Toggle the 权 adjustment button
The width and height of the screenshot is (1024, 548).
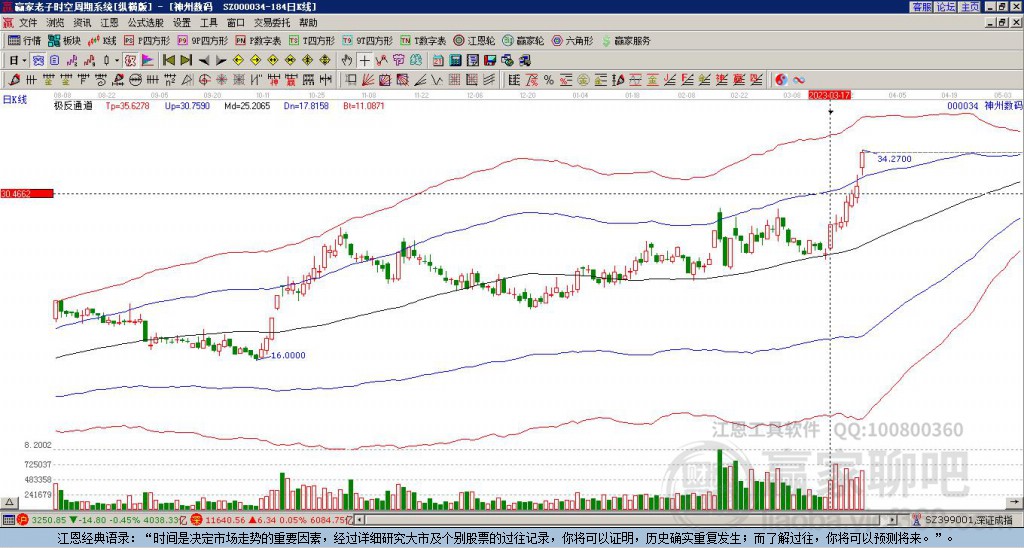pyautogui.click(x=130, y=61)
